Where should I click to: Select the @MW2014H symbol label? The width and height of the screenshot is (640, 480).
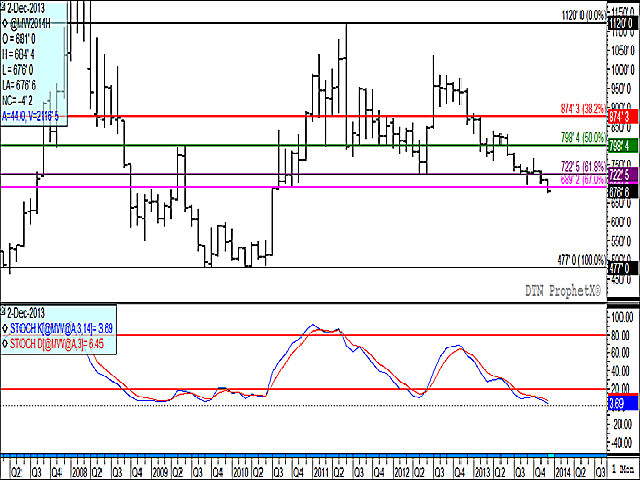pos(30,24)
